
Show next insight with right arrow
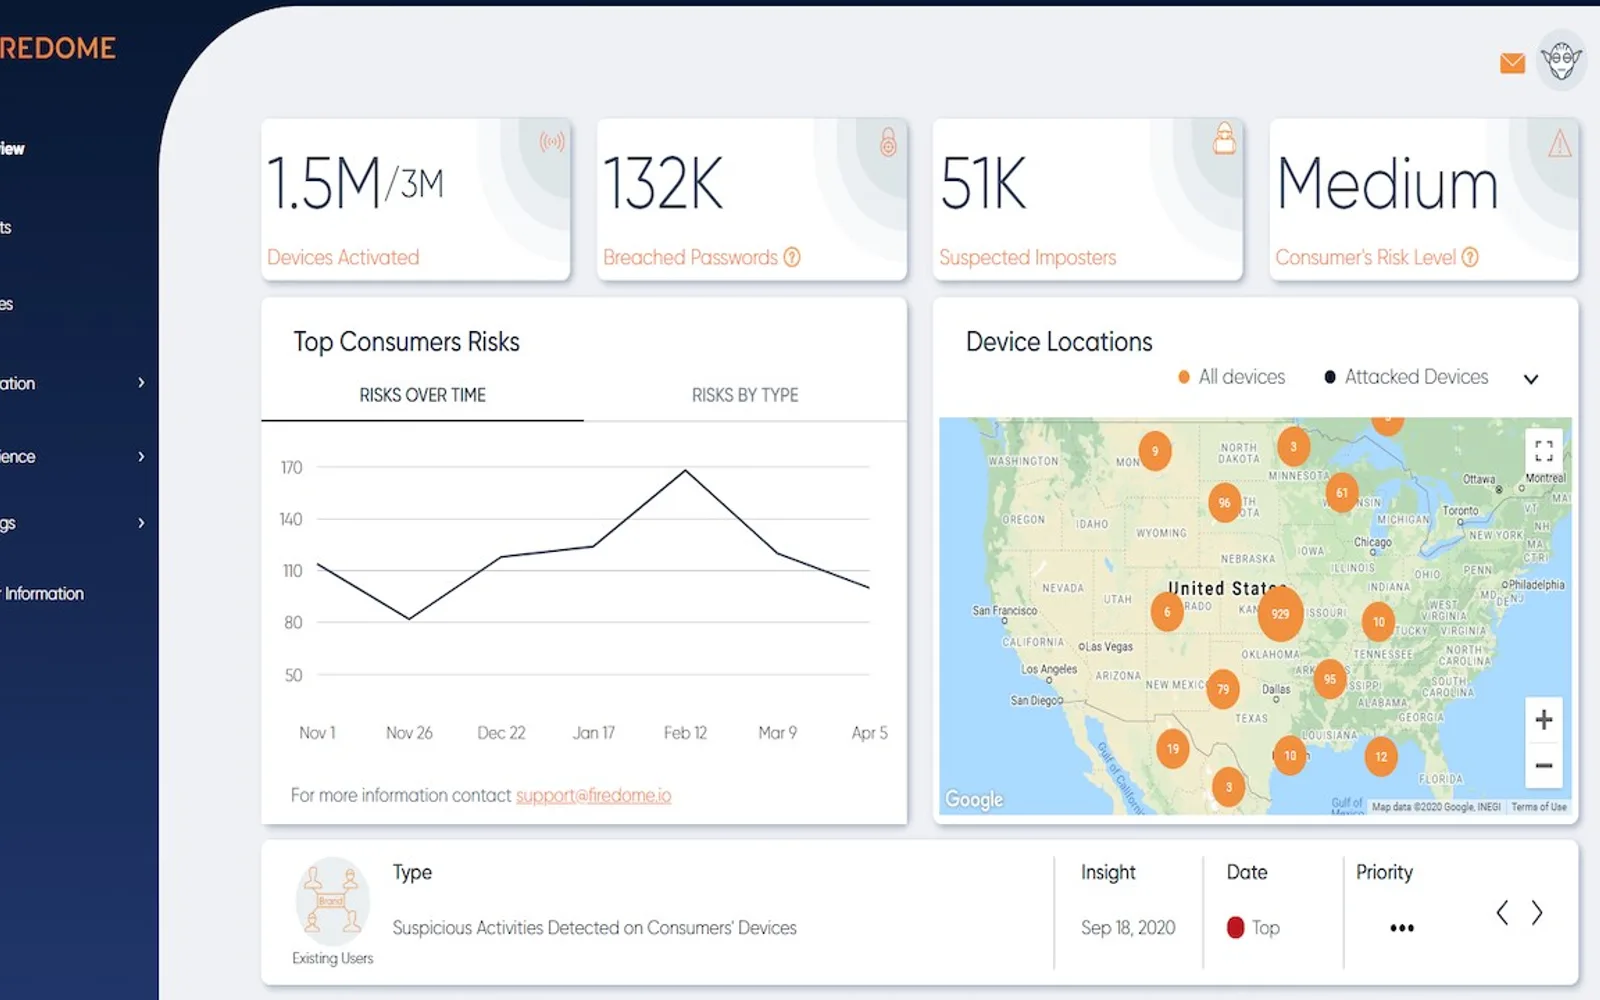tap(1537, 912)
